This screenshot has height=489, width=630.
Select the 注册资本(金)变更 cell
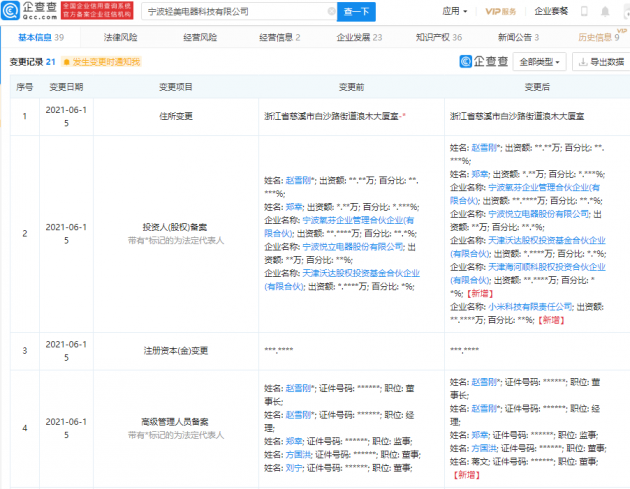[x=176, y=351]
